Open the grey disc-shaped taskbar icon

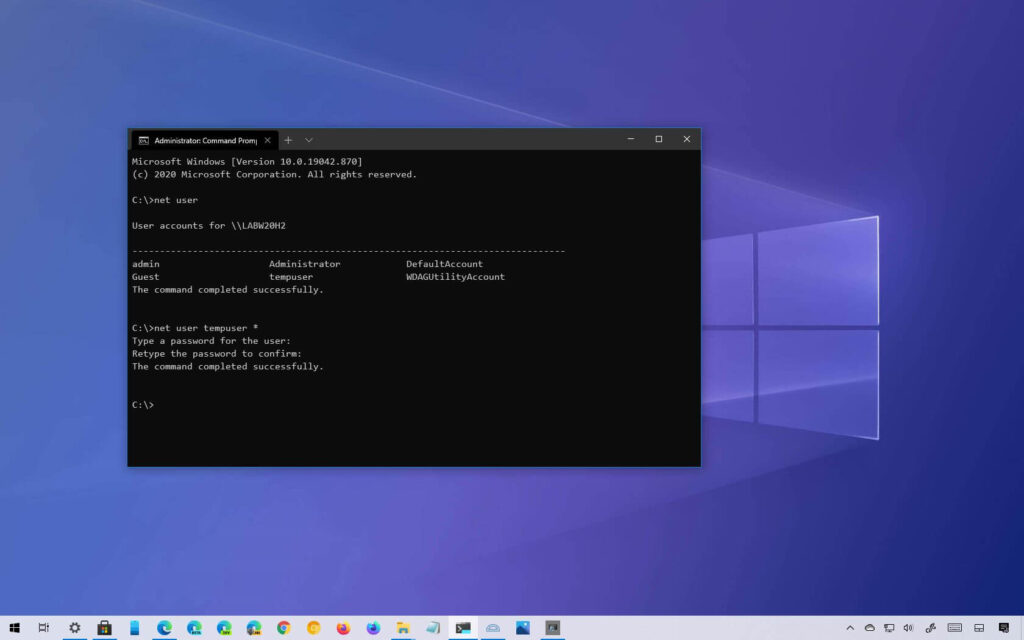[493, 628]
